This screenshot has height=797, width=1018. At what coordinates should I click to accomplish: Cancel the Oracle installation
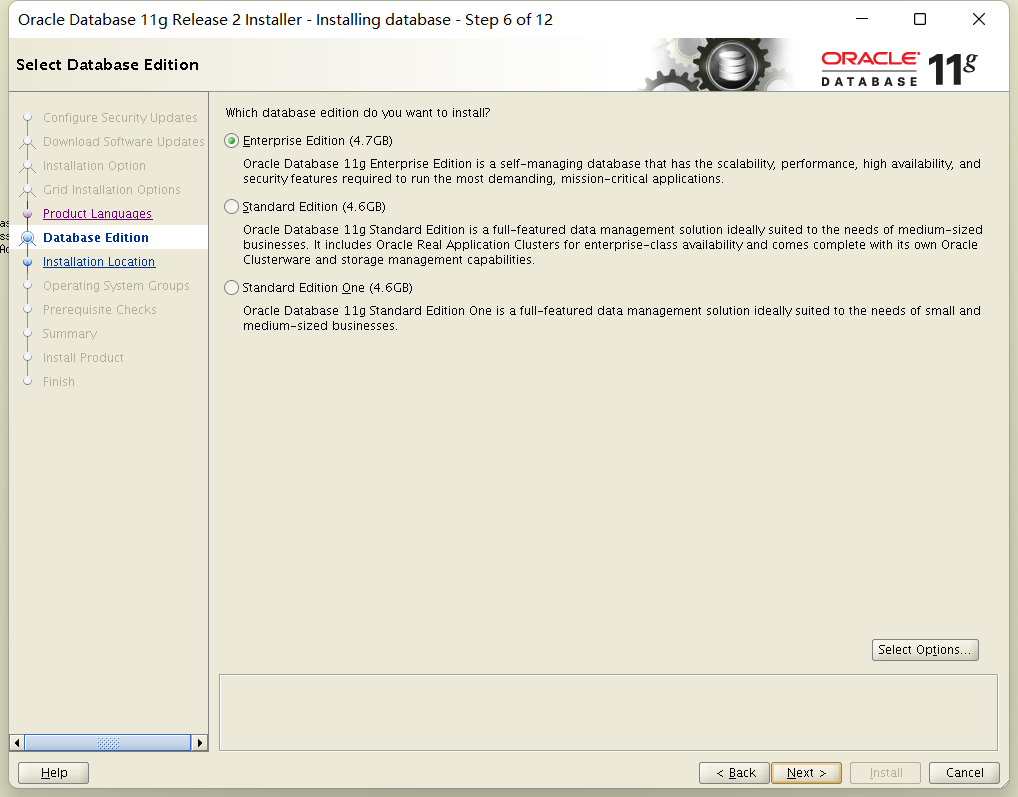pos(964,772)
